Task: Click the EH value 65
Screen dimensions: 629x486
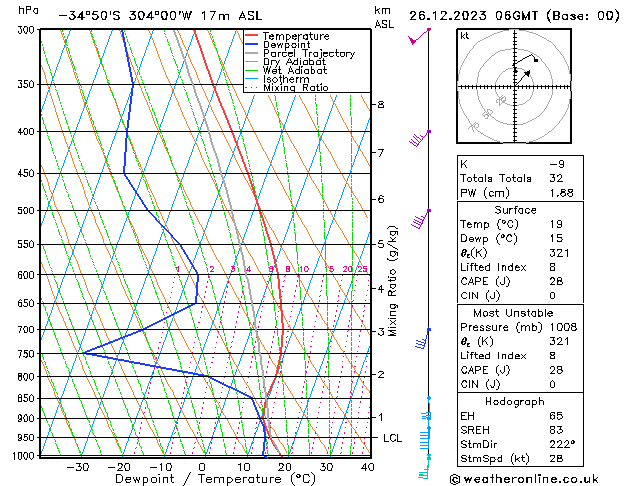Action: (x=556, y=416)
